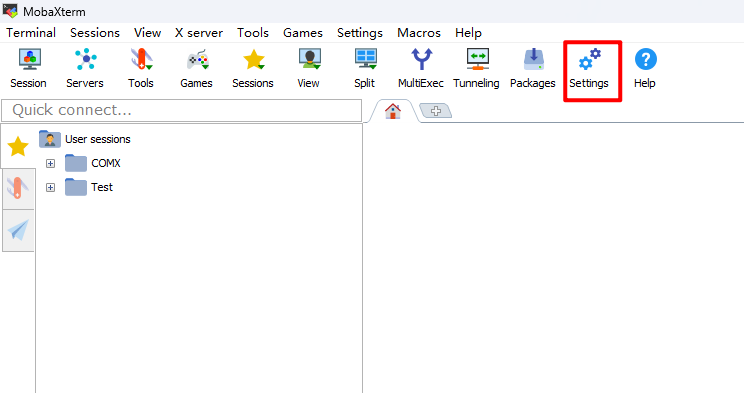Click the Sessions star toolbar icon
This screenshot has height=393, width=744.
[x=253, y=69]
